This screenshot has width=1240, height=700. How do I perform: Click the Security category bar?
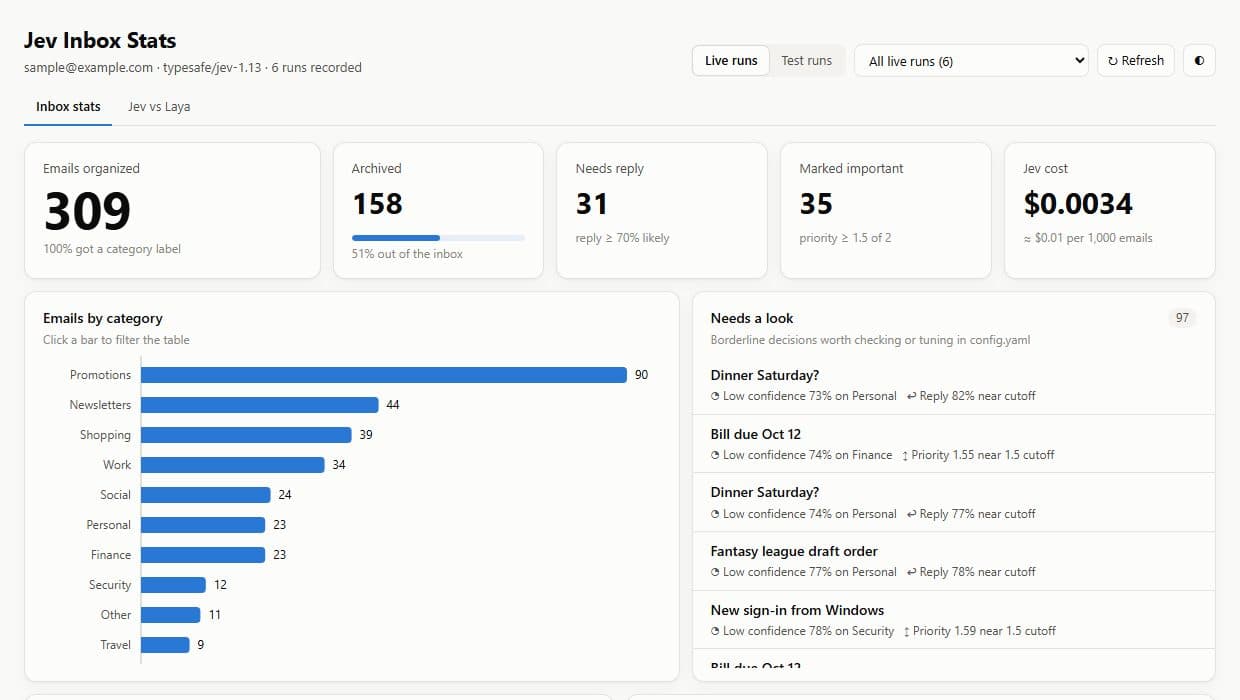[173, 585]
